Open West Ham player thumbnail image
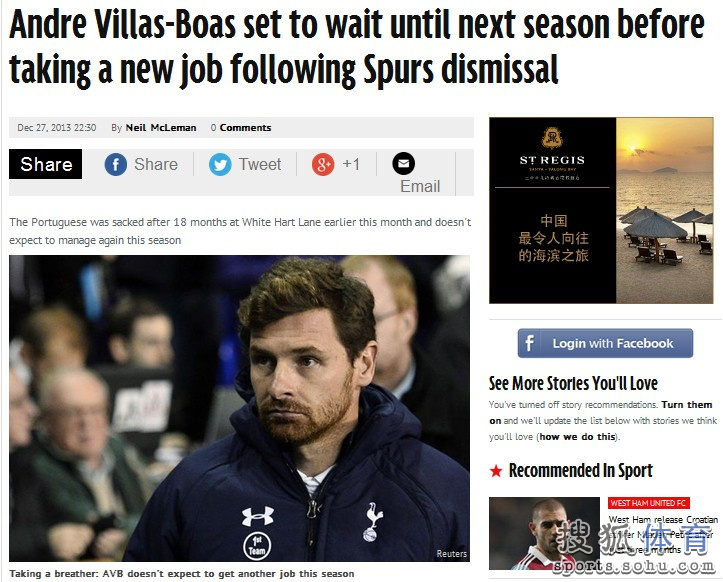Screen dimensions: 723x582 click(x=544, y=534)
